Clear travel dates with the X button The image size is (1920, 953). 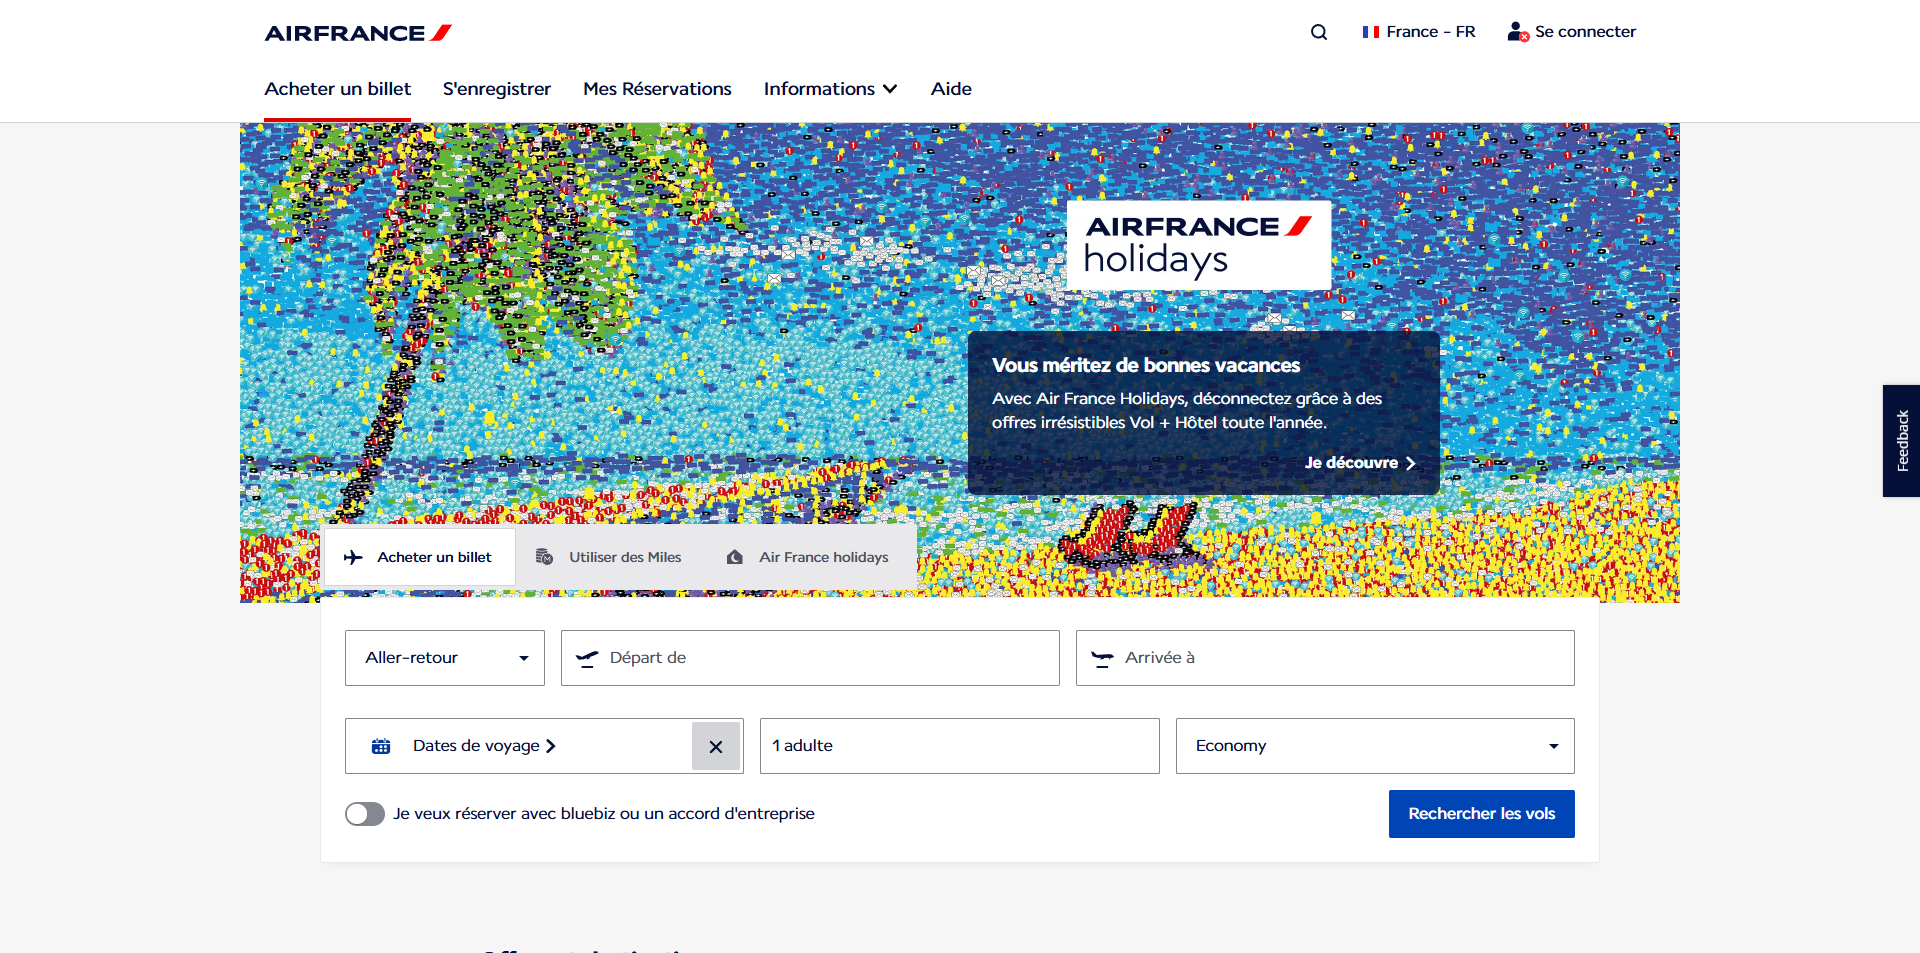coord(716,746)
